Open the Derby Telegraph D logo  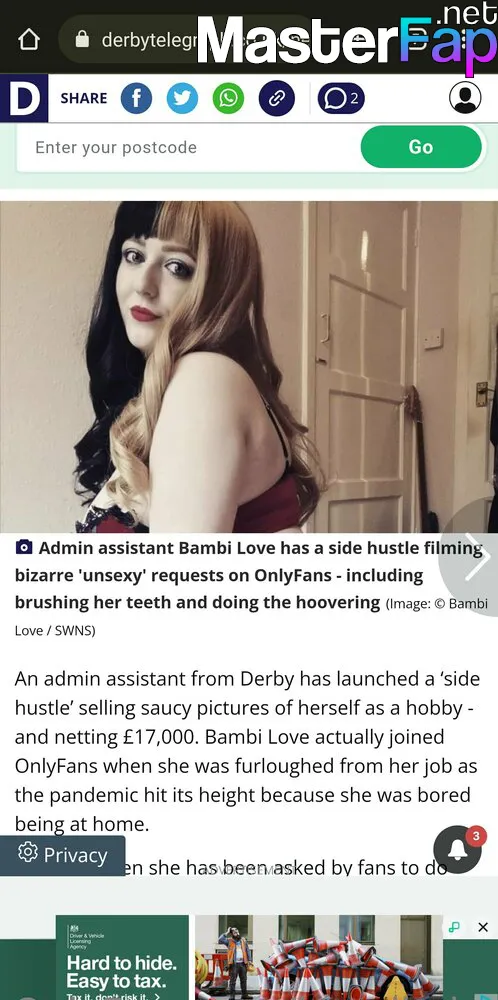24,98
